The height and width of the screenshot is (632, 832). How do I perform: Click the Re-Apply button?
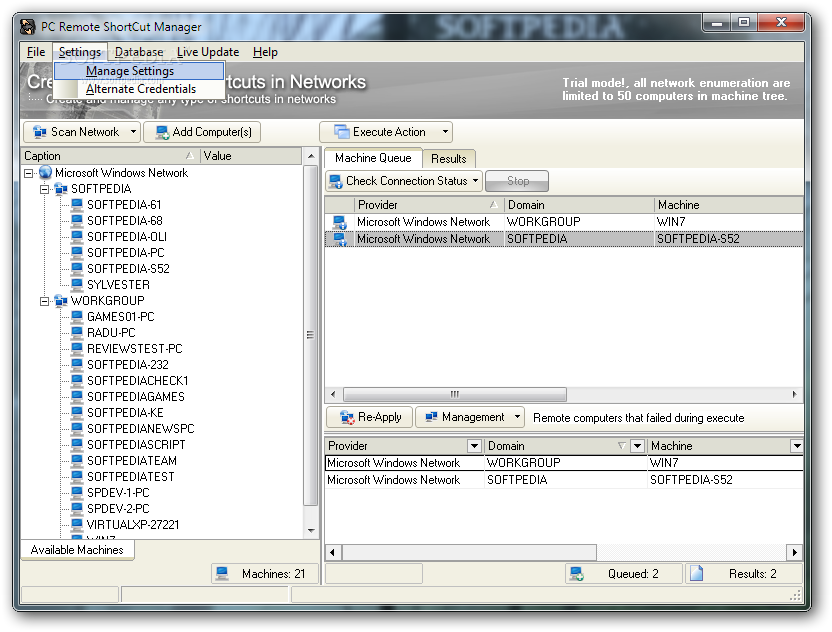coord(370,417)
